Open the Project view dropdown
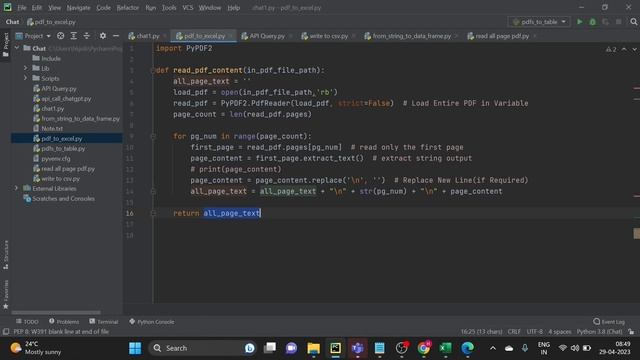The height and width of the screenshot is (360, 640). pos(33,36)
